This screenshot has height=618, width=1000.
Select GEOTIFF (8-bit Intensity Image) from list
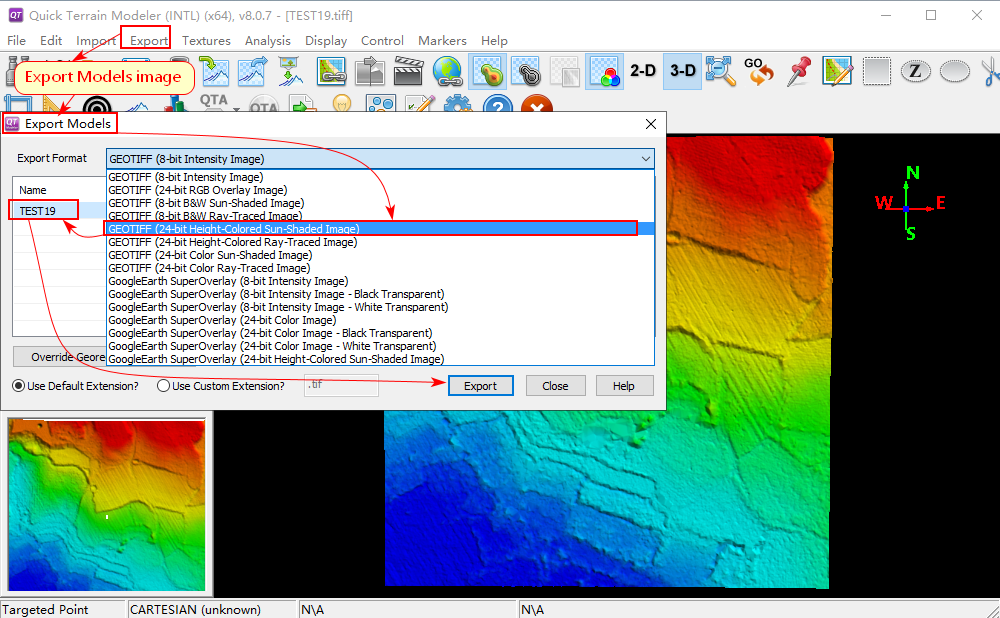186,177
